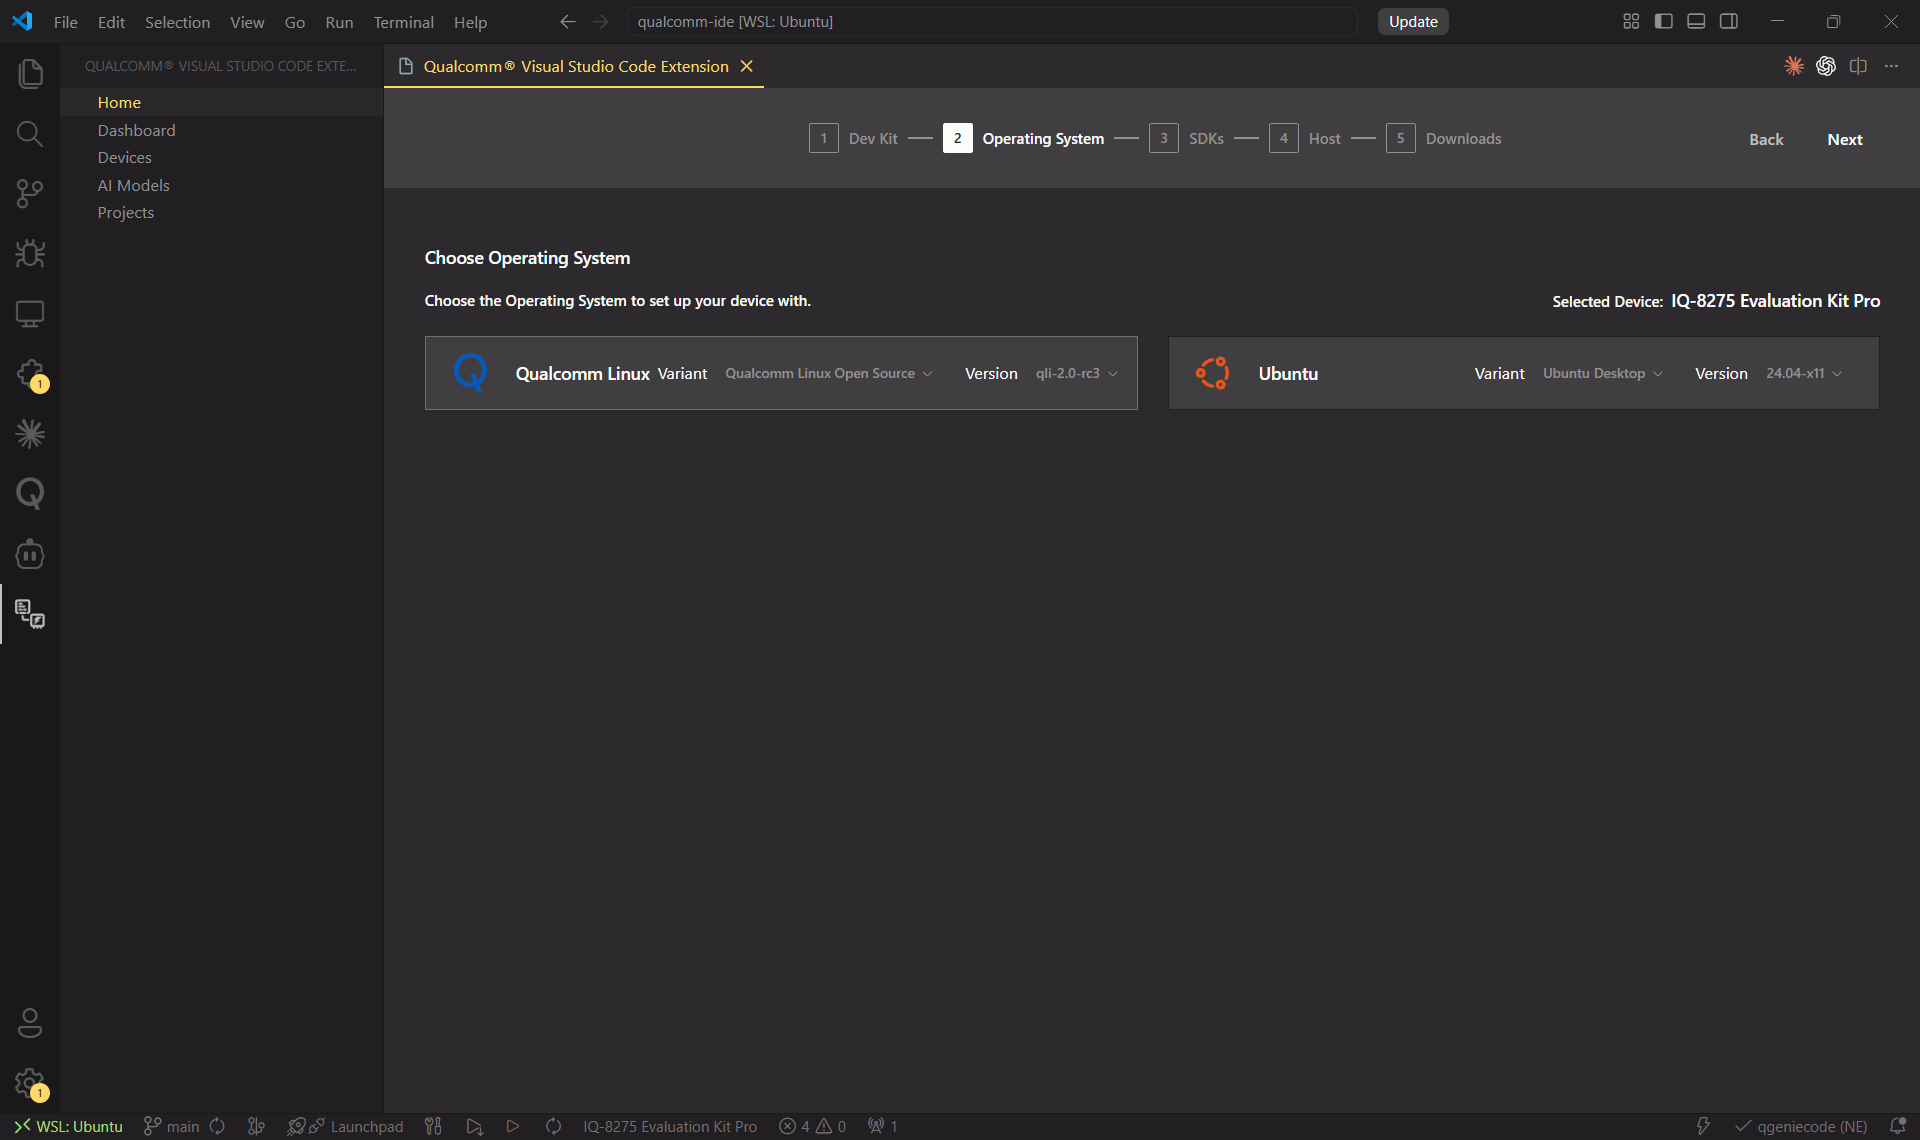The width and height of the screenshot is (1920, 1140).
Task: Click the main branch in status bar
Action: pos(172,1126)
